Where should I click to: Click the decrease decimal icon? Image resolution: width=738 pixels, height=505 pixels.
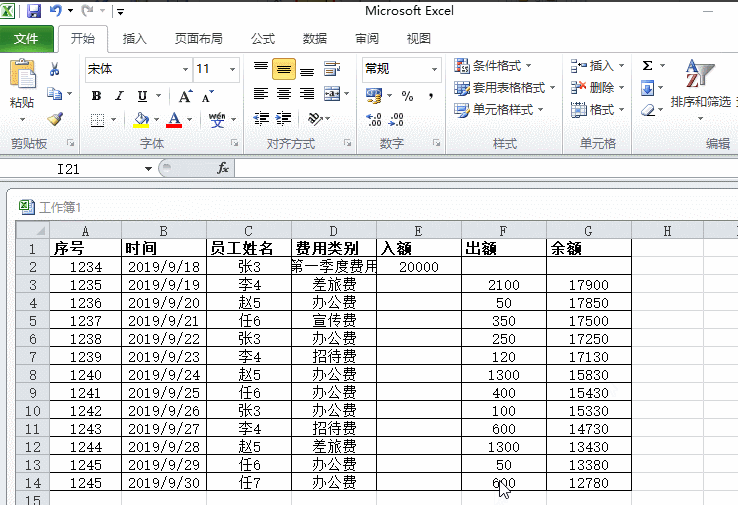pos(396,120)
